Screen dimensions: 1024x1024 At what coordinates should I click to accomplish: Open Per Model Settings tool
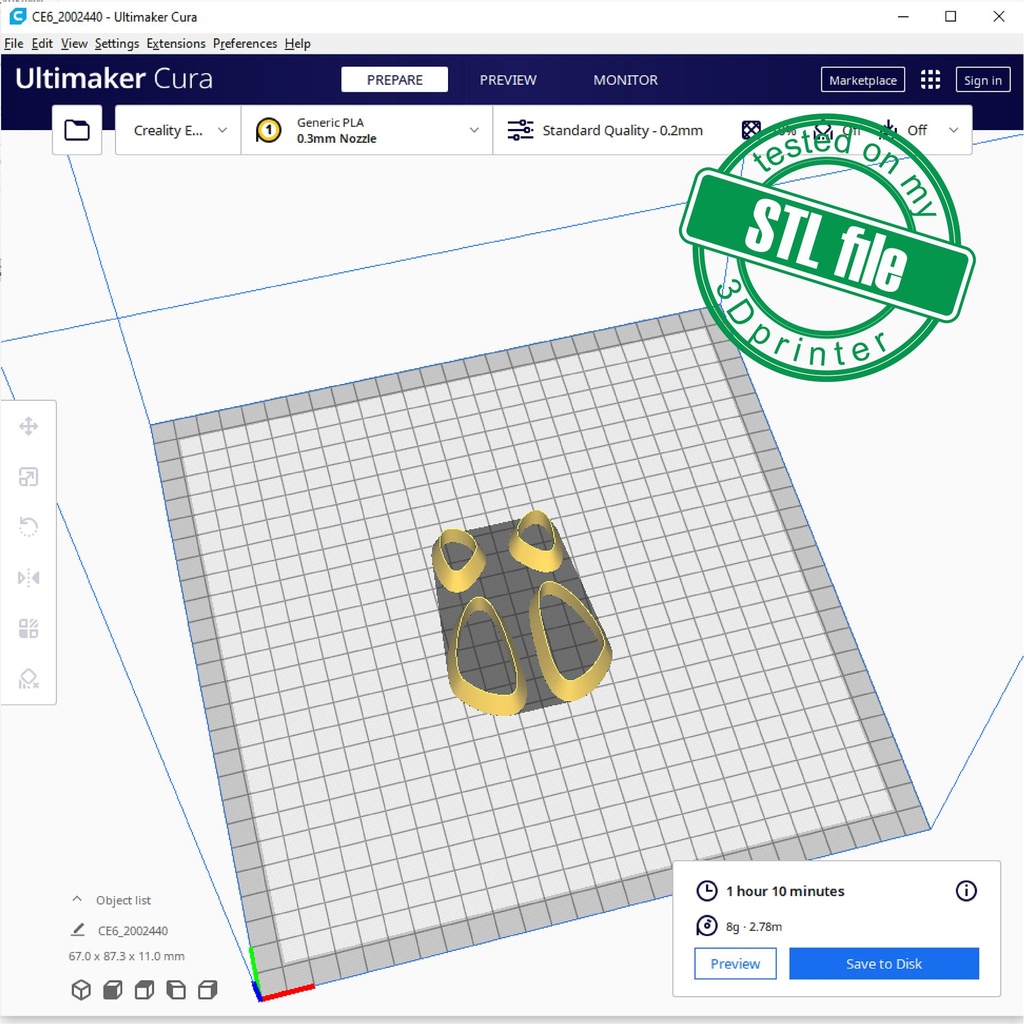[28, 628]
